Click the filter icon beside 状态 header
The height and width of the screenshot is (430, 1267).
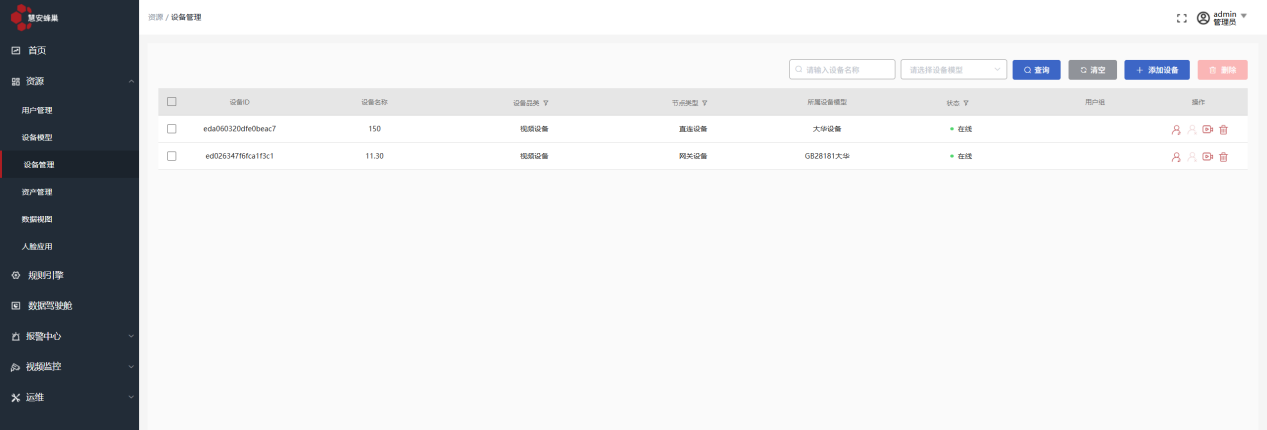pyautogui.click(x=966, y=103)
